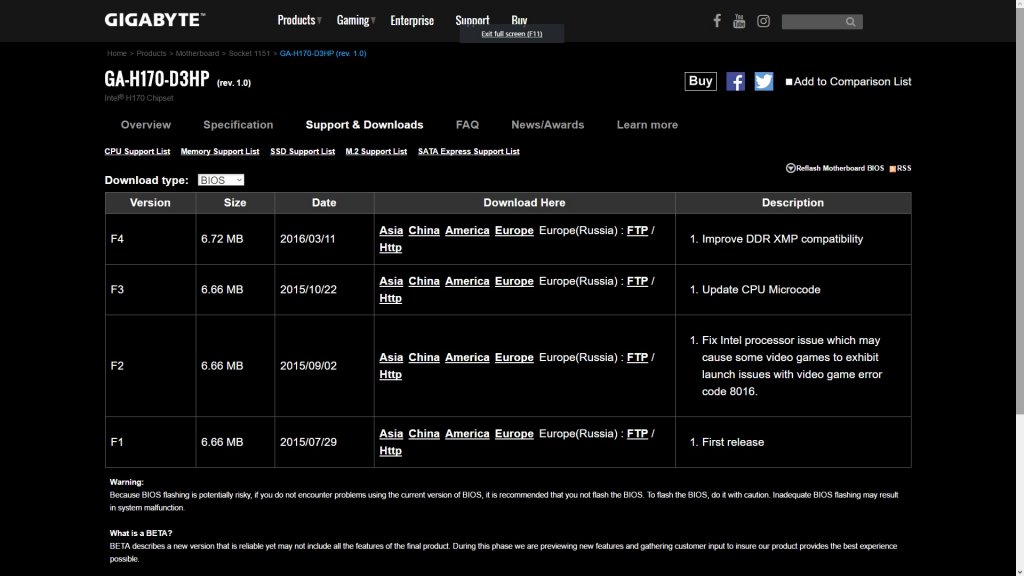The width and height of the screenshot is (1024, 576).
Task: Click the Version column header
Action: 150,203
